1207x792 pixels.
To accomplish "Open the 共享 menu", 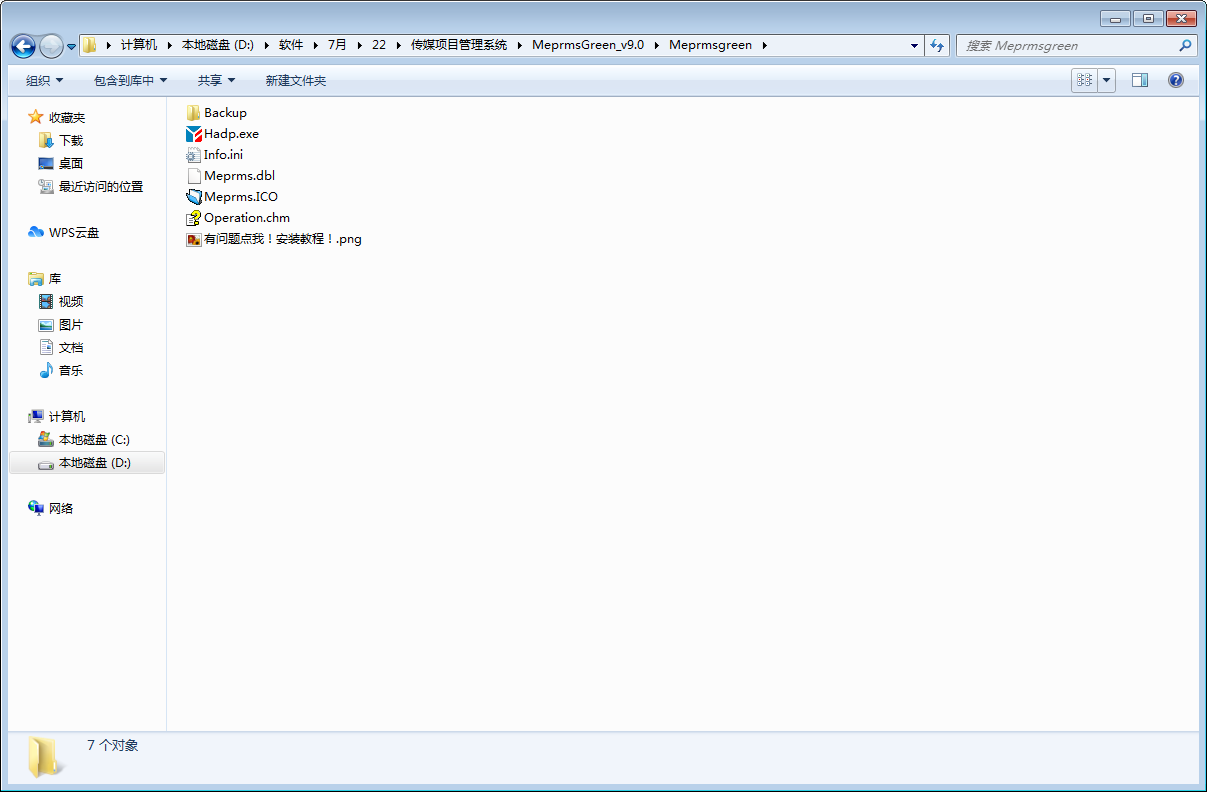I will 216,80.
